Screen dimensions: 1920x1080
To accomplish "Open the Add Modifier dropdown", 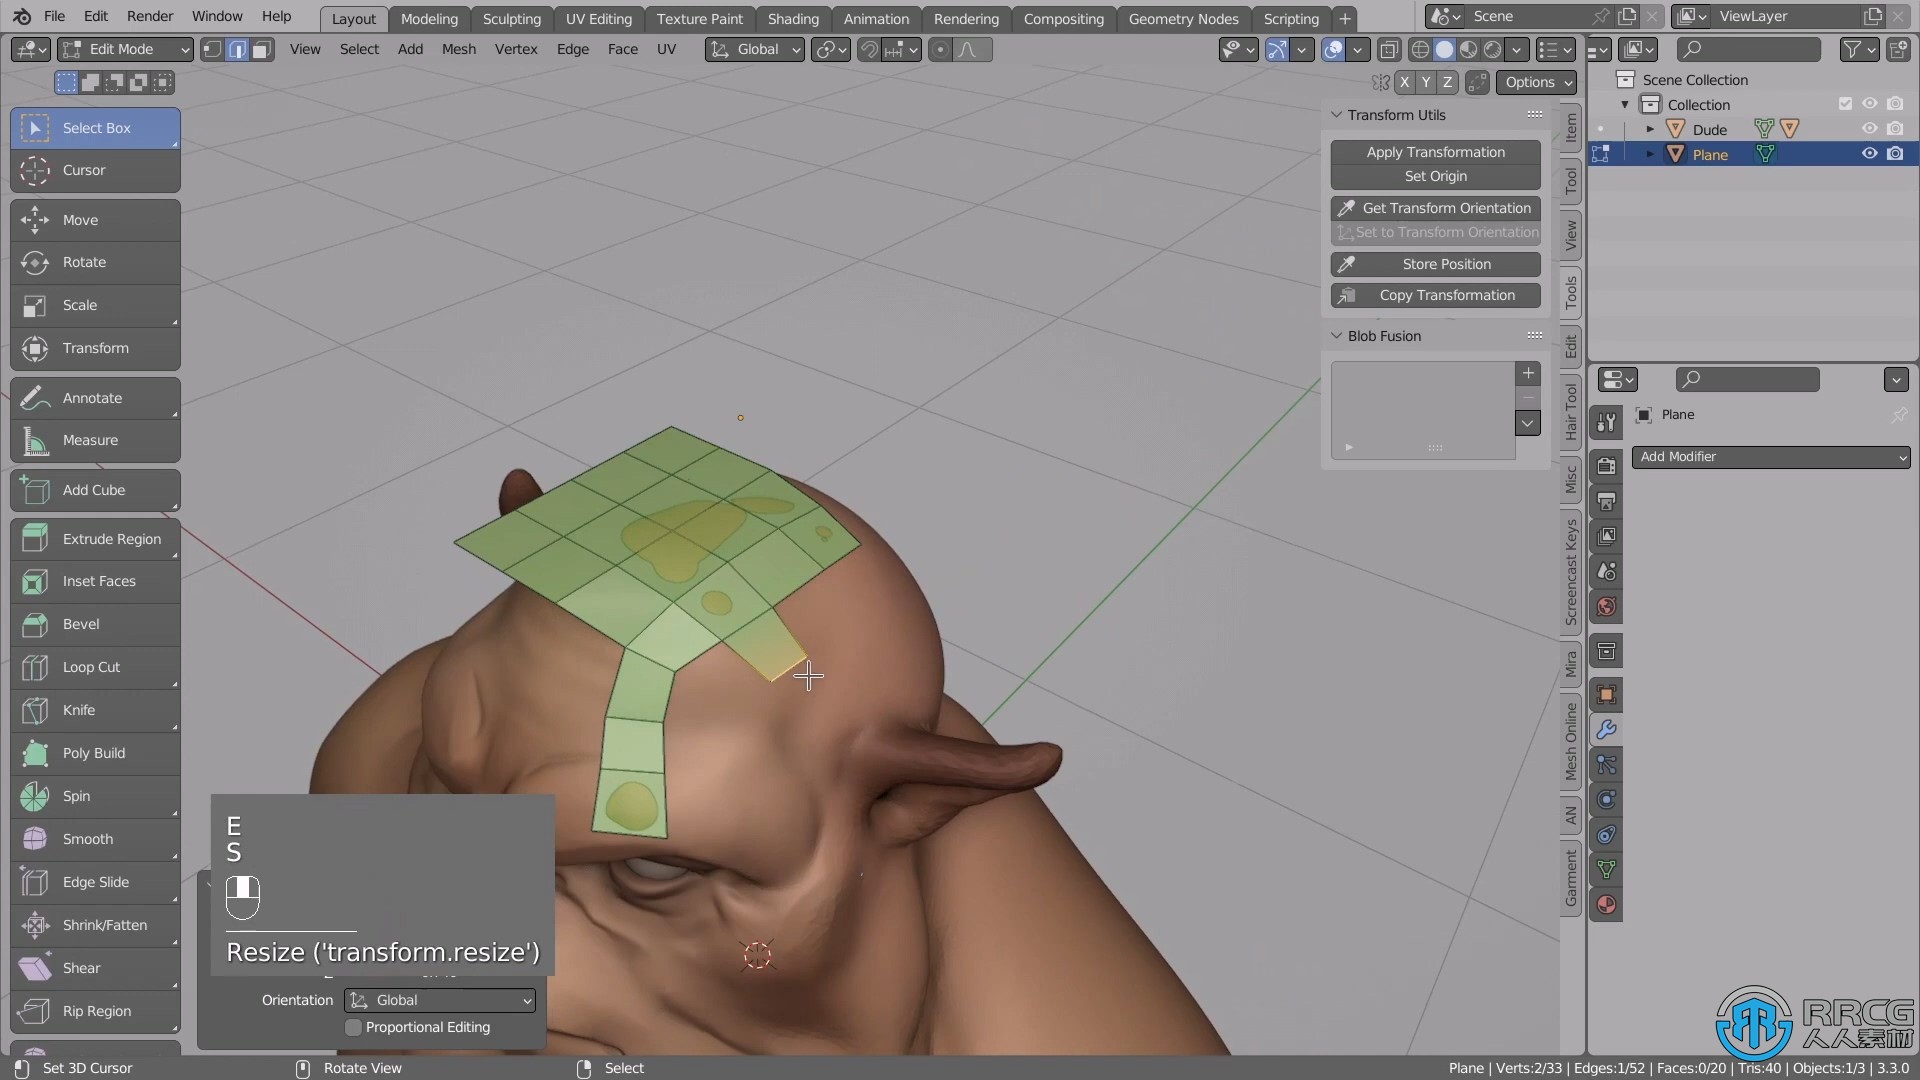I will tap(1768, 456).
